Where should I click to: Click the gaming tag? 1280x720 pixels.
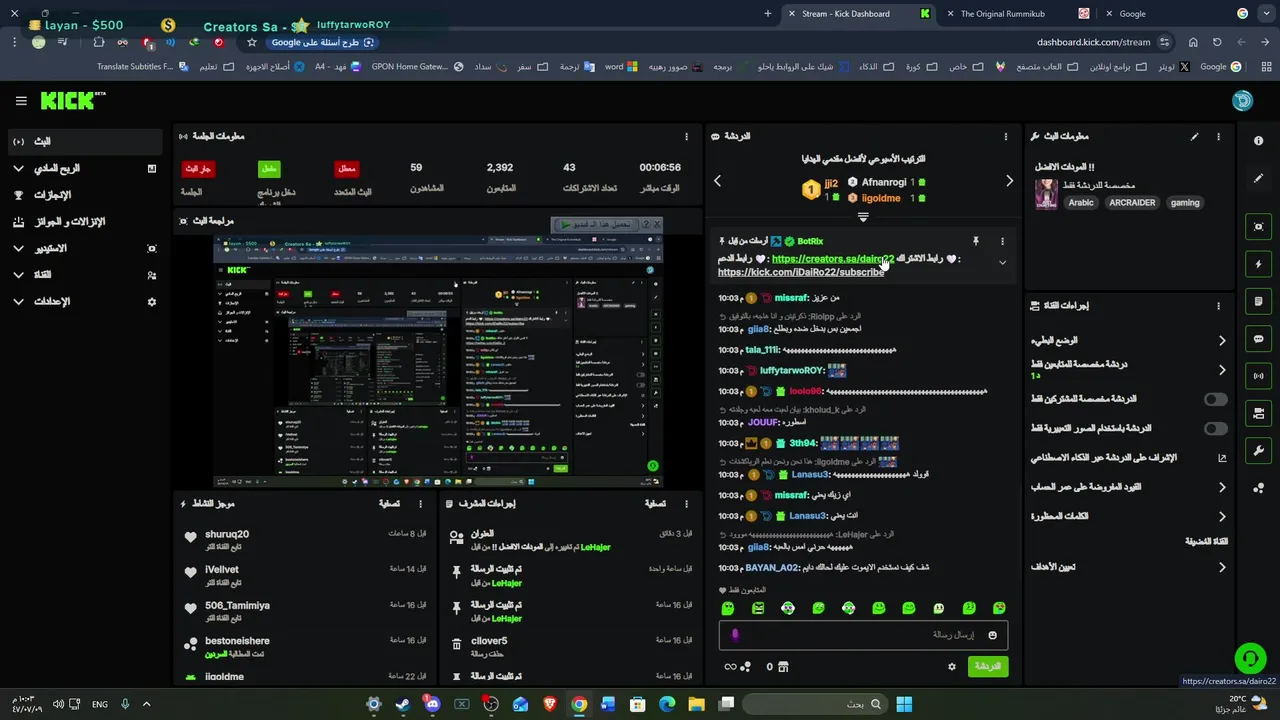[x=1185, y=203]
